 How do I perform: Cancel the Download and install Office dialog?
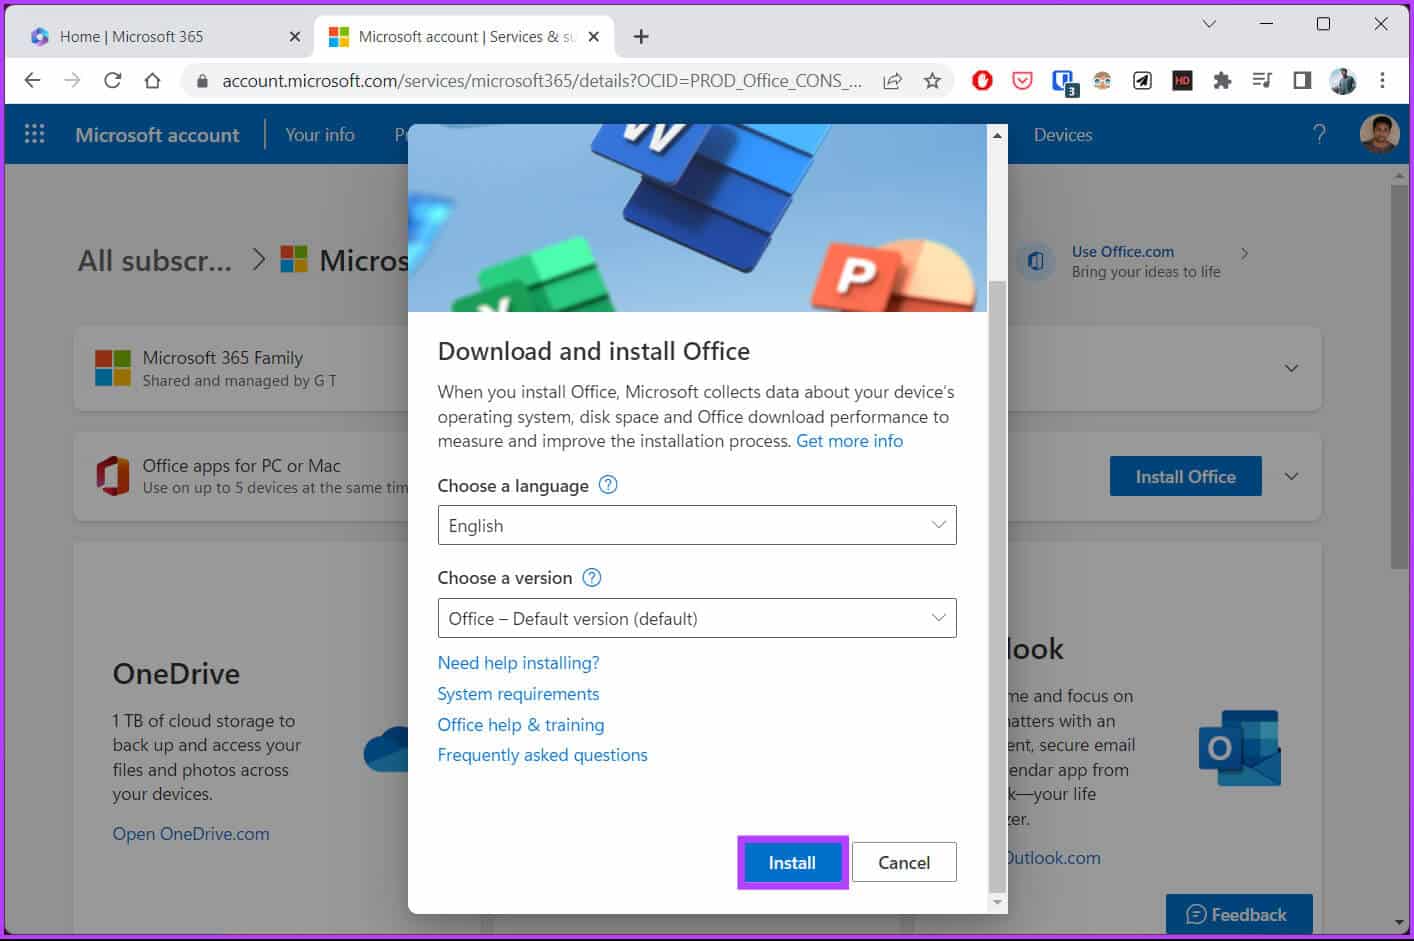click(904, 862)
